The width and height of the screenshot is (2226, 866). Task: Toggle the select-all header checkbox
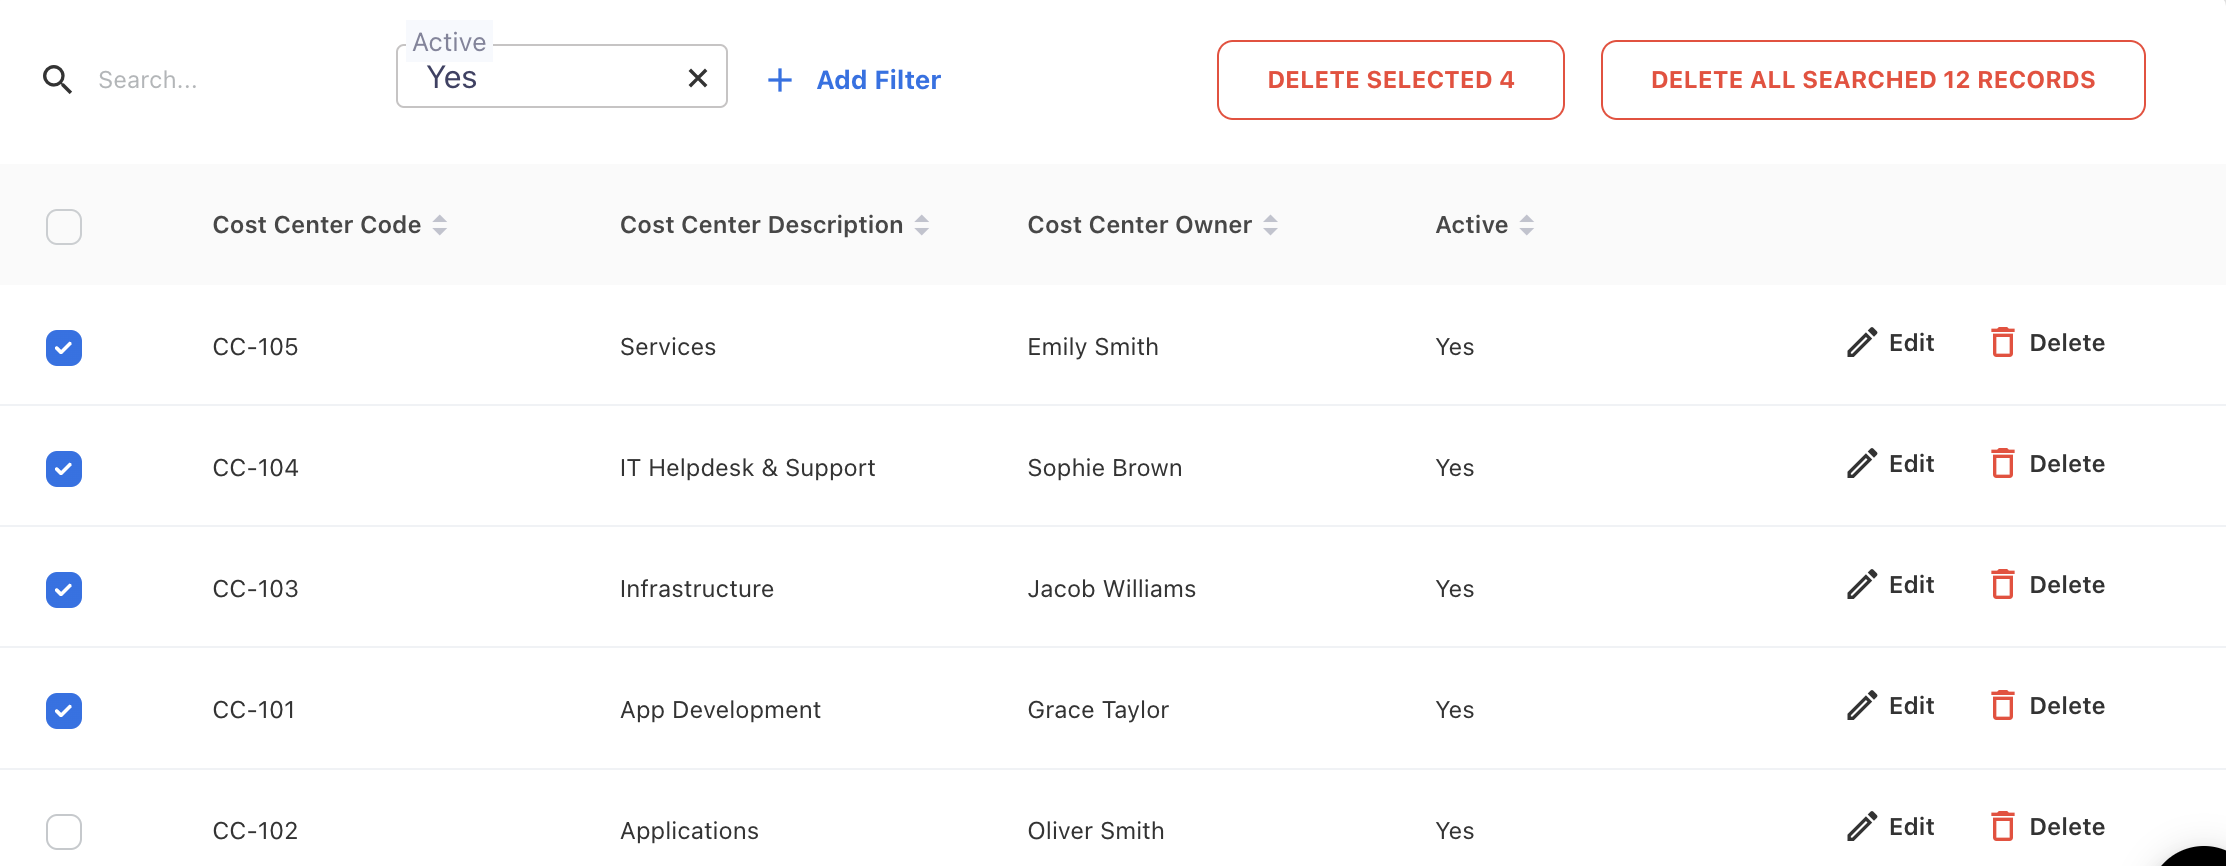pos(64,227)
